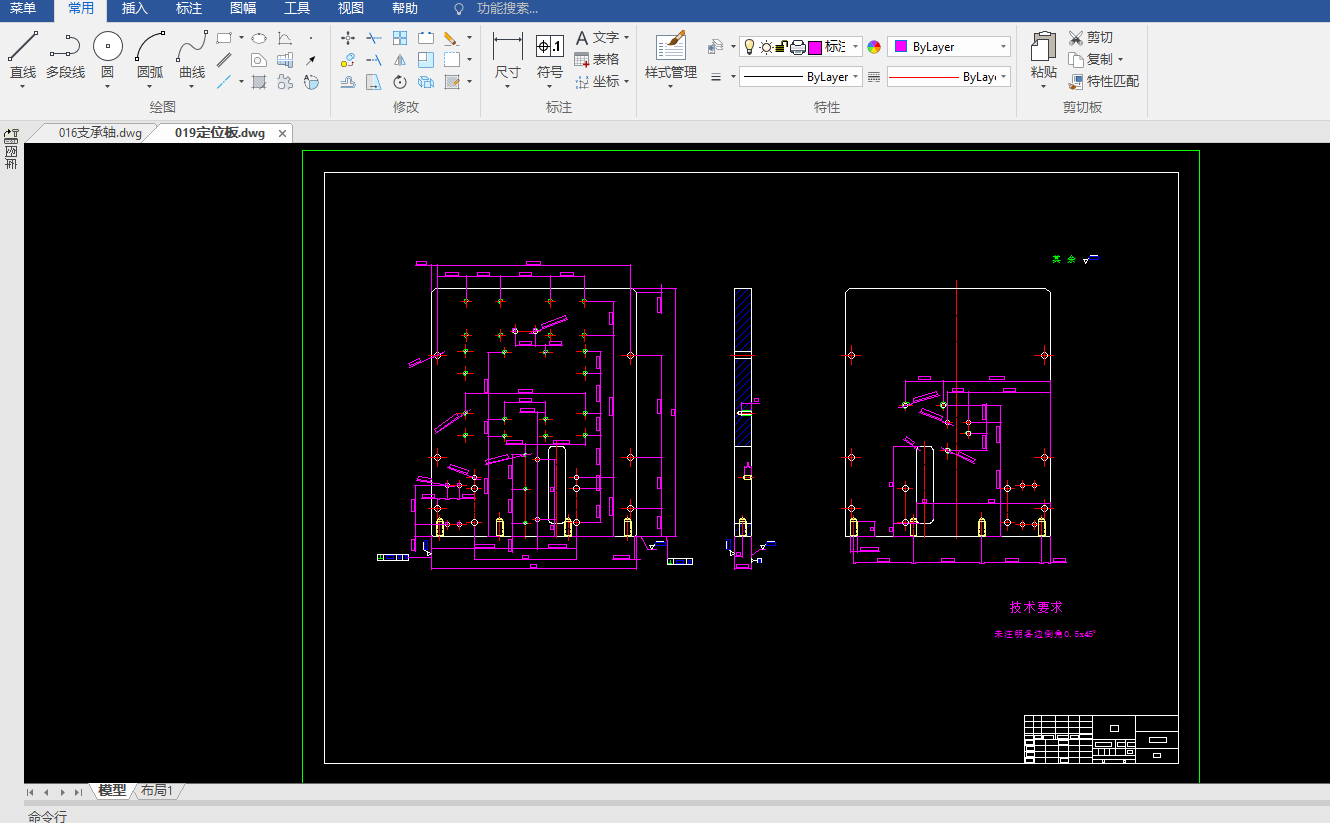Image resolution: width=1330 pixels, height=823 pixels.
Task: Click the 表格 table button
Action: [597, 60]
